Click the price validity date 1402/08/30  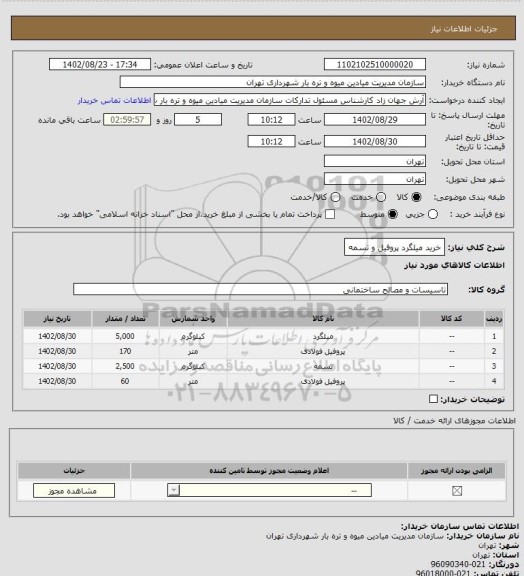click(x=375, y=141)
